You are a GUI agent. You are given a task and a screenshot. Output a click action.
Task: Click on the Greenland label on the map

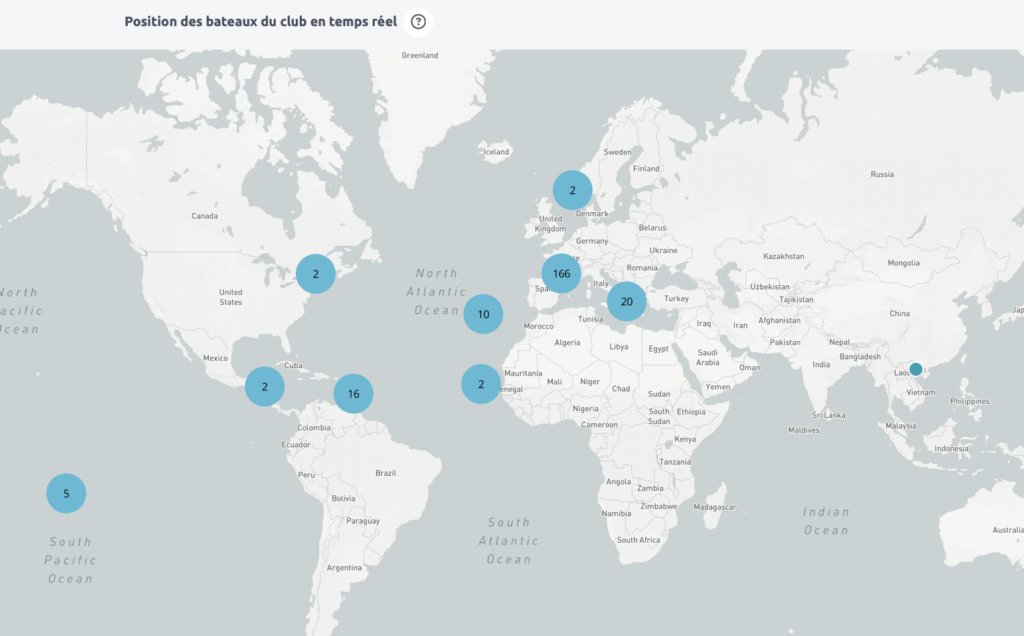point(420,56)
